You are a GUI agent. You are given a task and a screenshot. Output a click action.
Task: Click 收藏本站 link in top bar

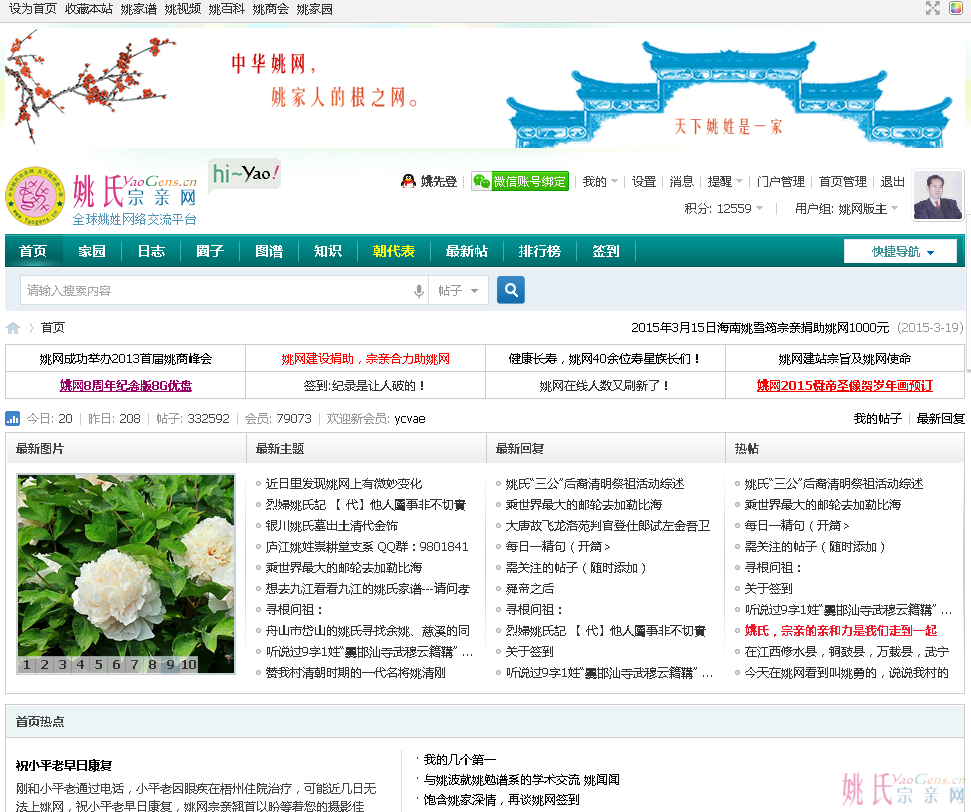click(x=89, y=9)
